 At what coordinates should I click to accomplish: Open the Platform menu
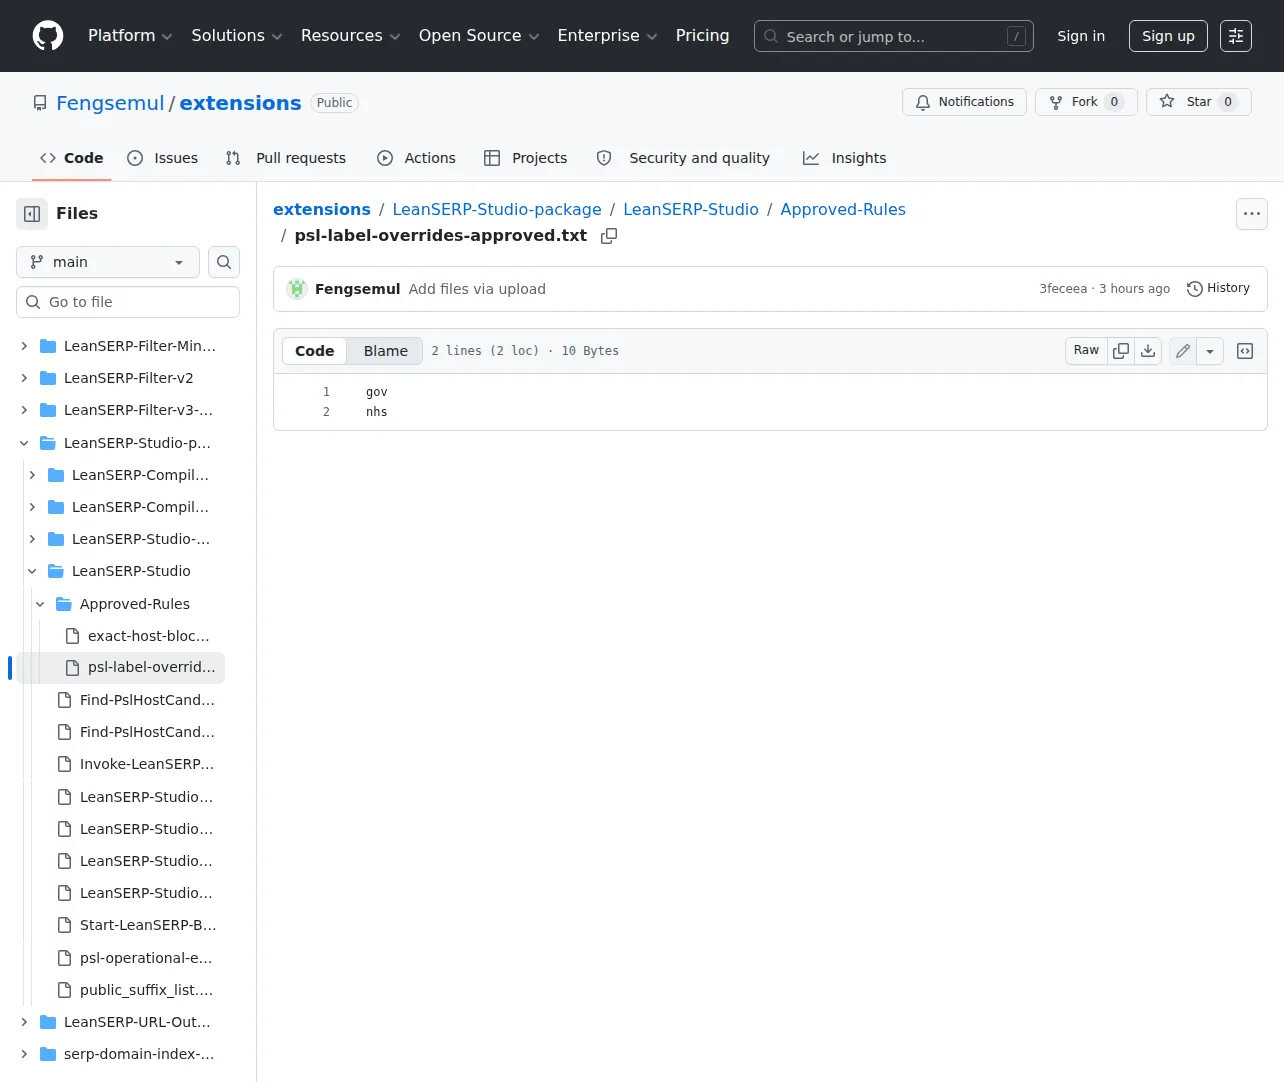(x=130, y=36)
